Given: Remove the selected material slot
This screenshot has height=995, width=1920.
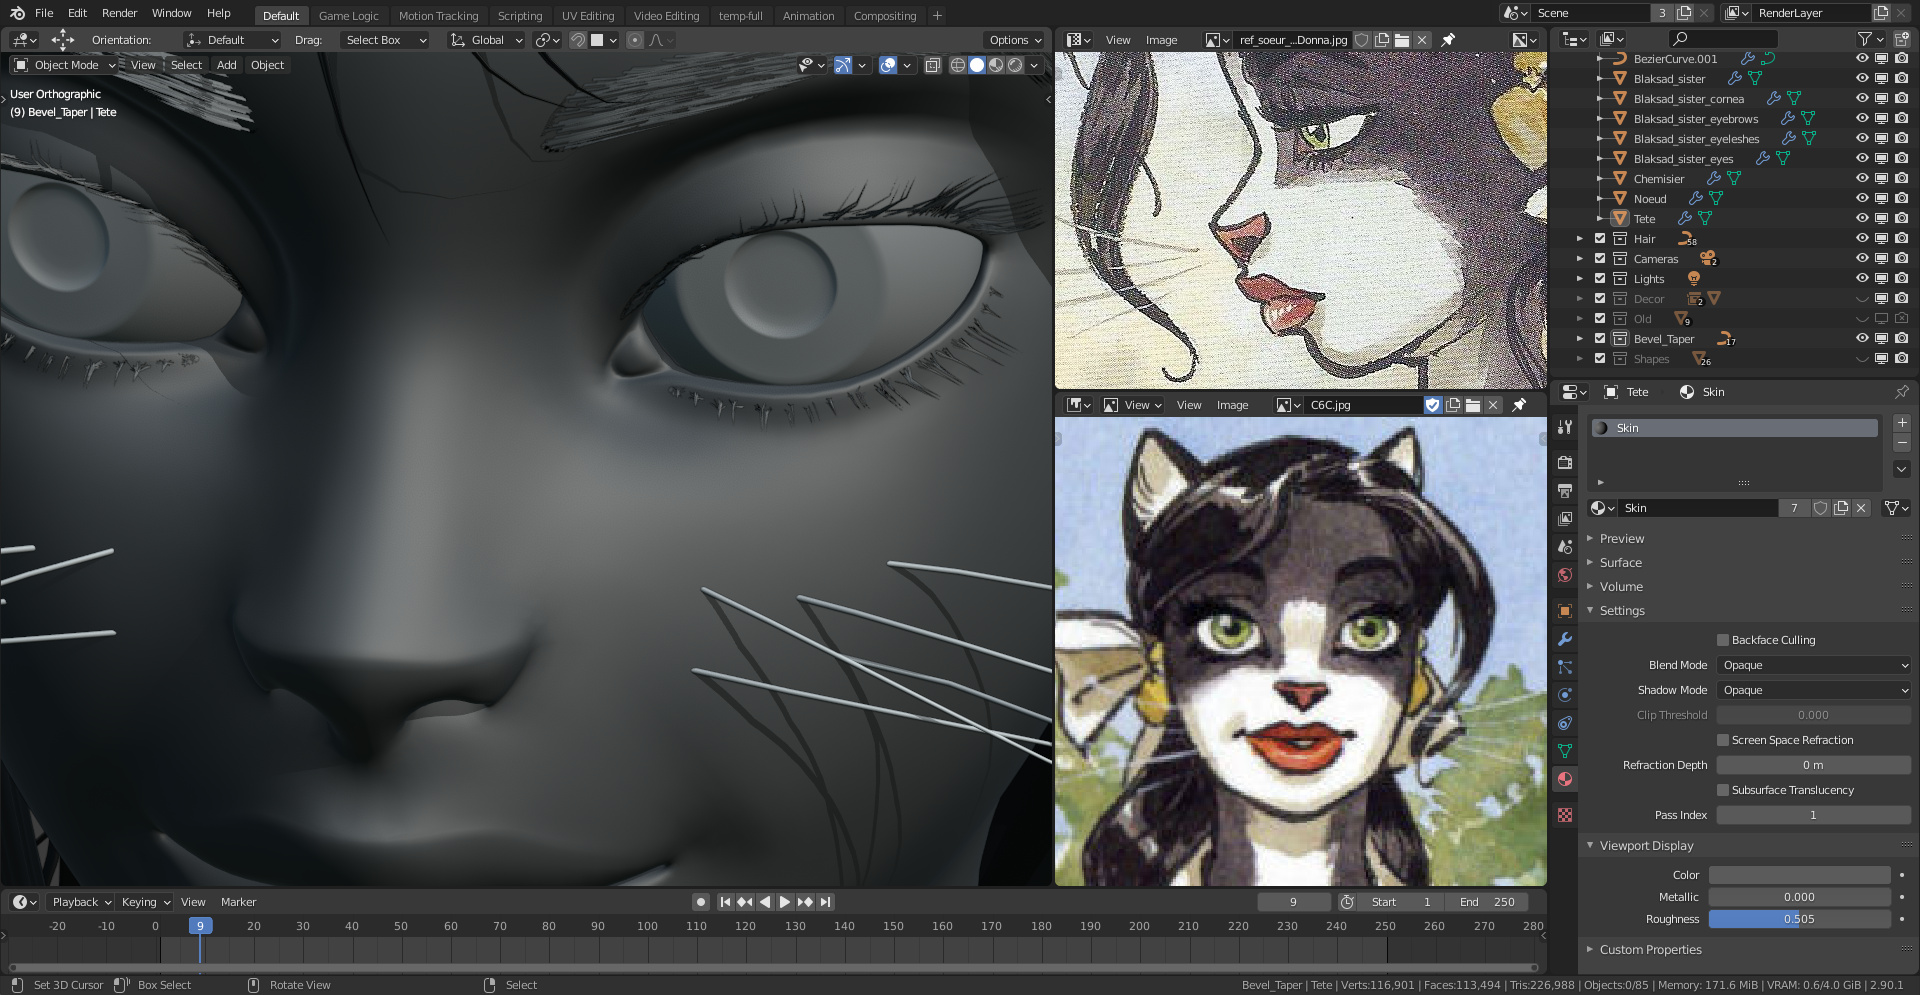Looking at the screenshot, I should click(x=1902, y=443).
